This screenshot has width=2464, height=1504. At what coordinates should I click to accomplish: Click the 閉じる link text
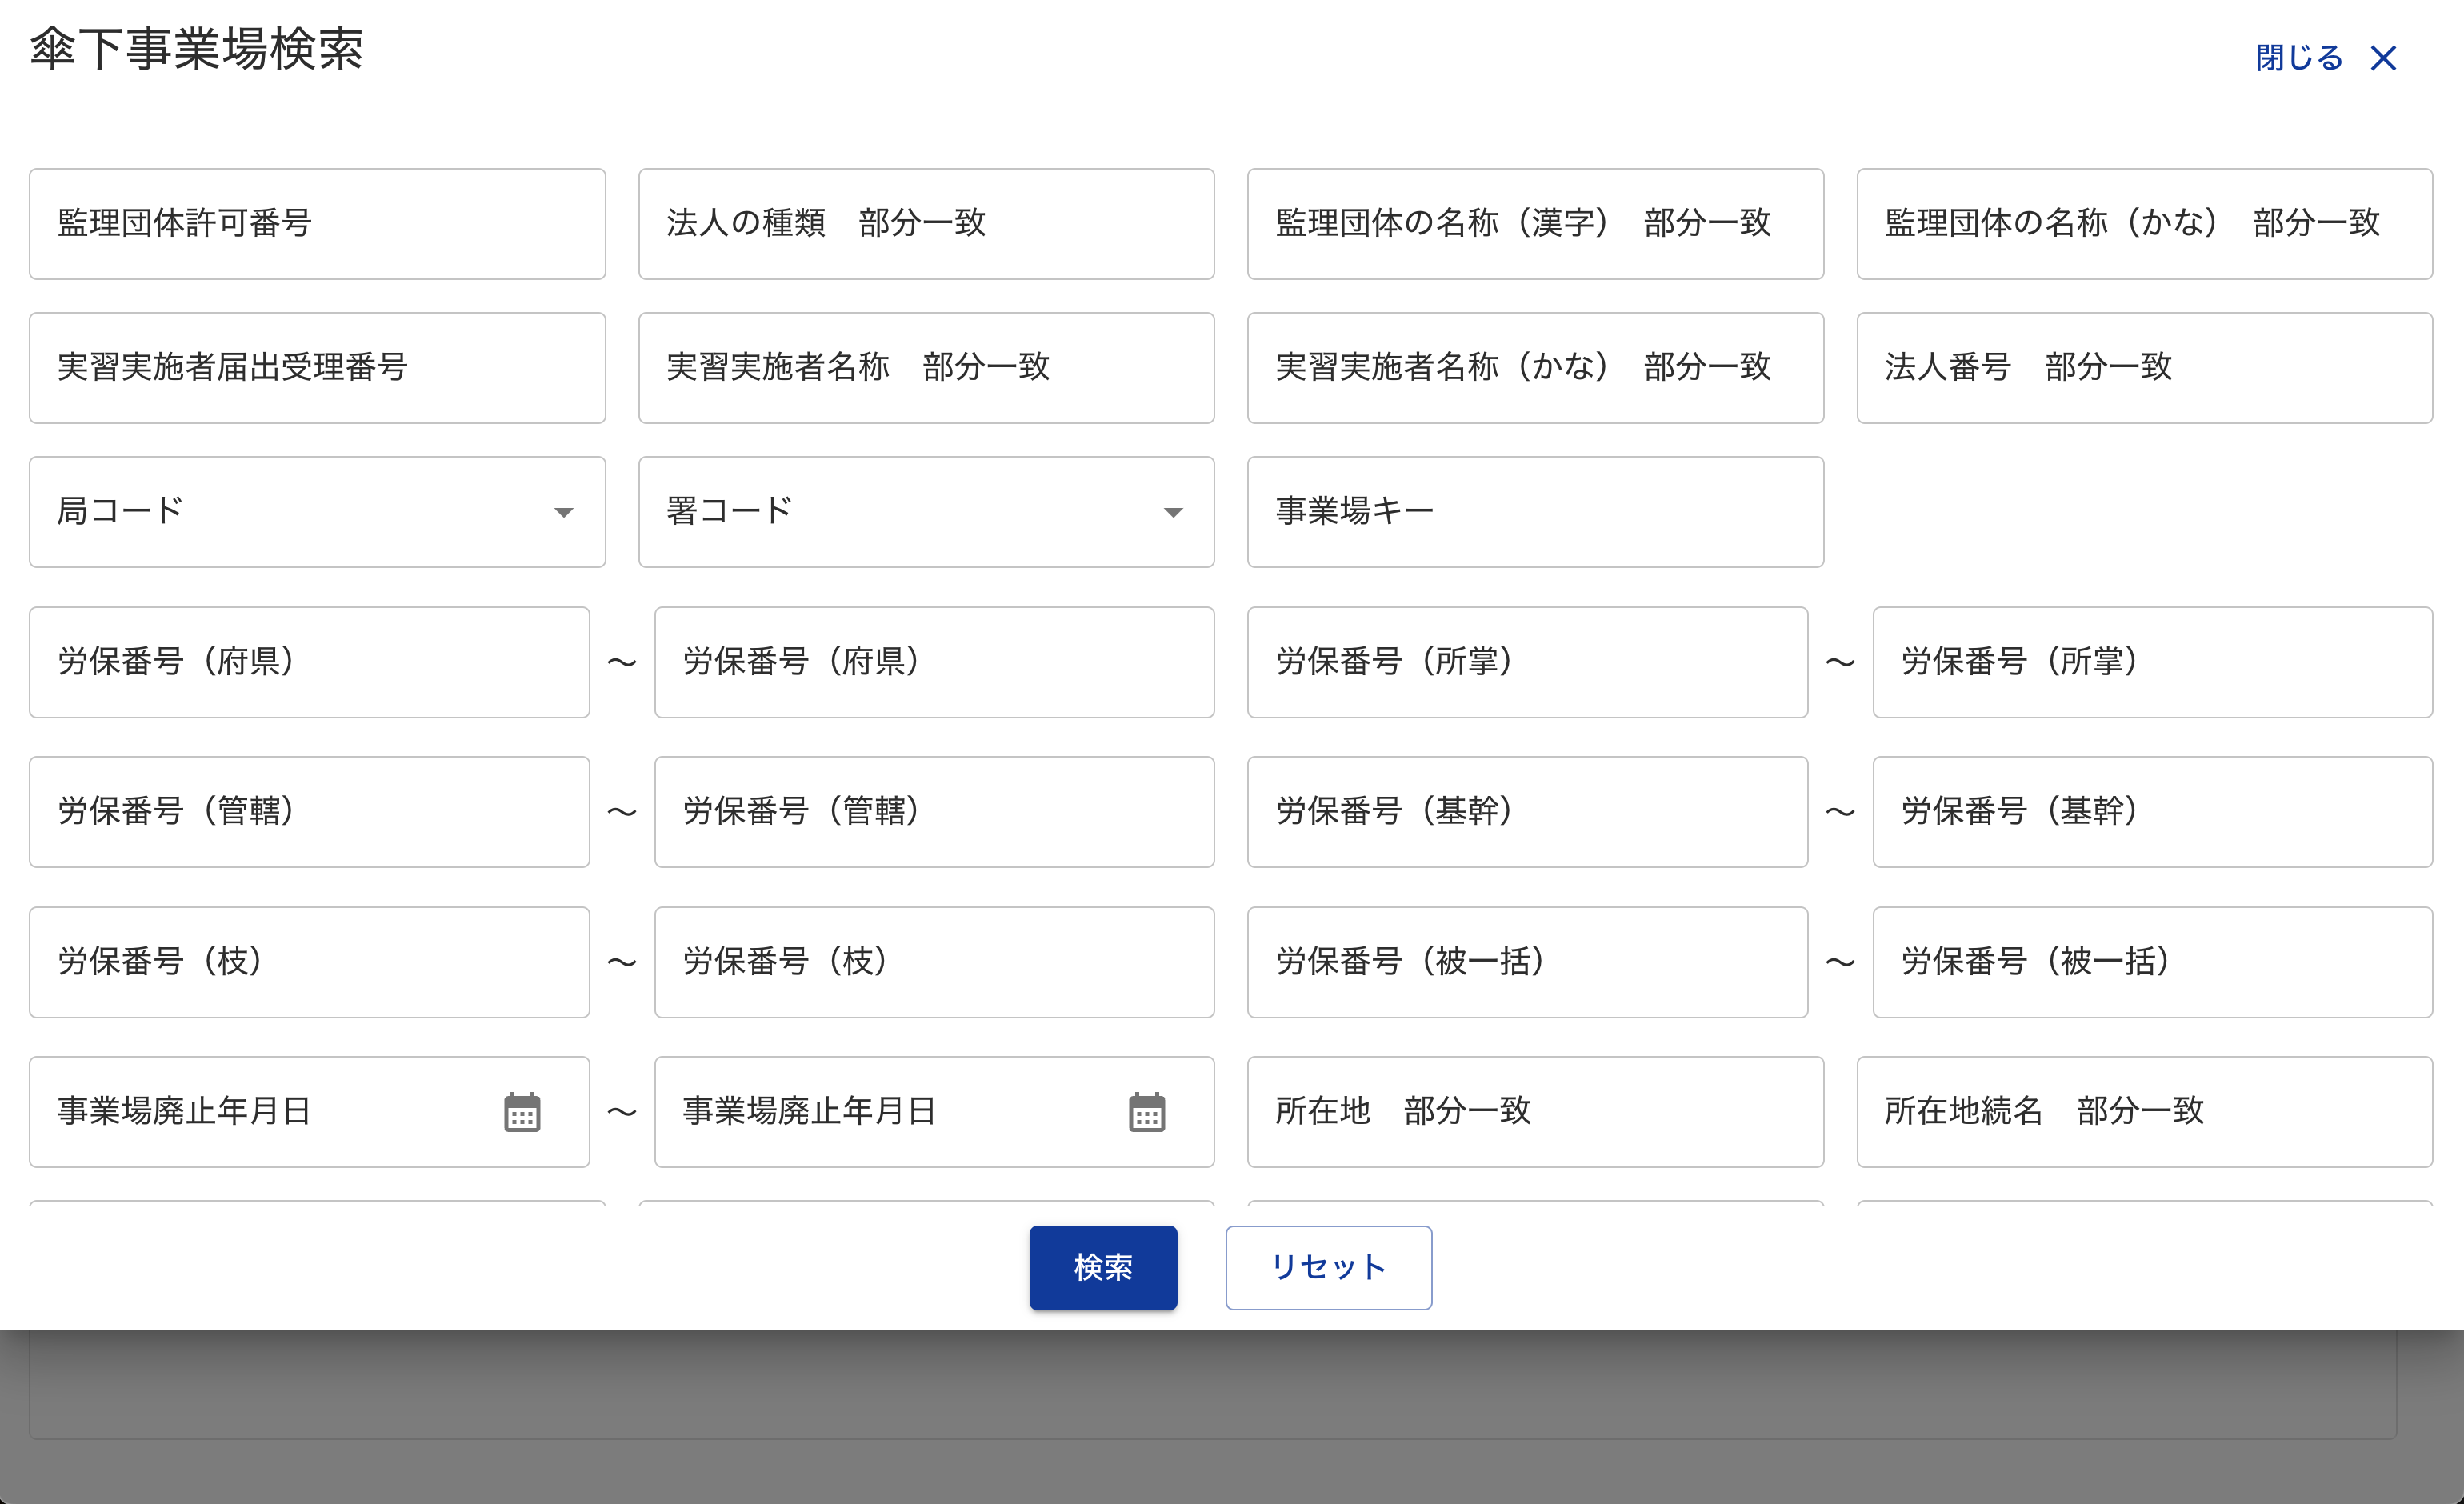click(x=2298, y=58)
